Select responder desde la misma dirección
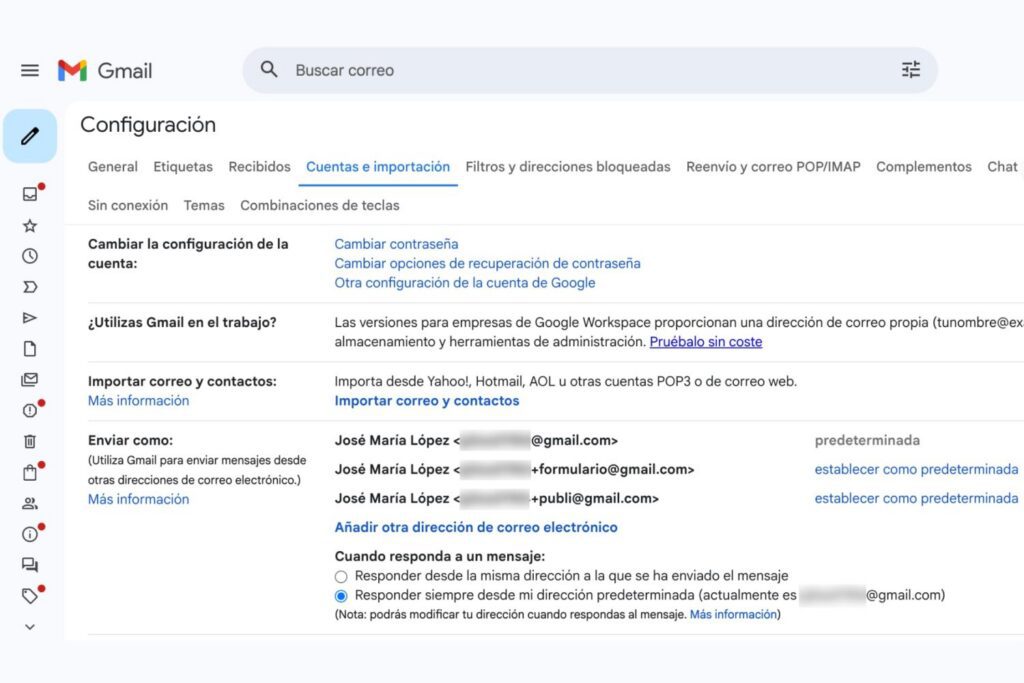This screenshot has width=1024, height=683. pyautogui.click(x=341, y=575)
